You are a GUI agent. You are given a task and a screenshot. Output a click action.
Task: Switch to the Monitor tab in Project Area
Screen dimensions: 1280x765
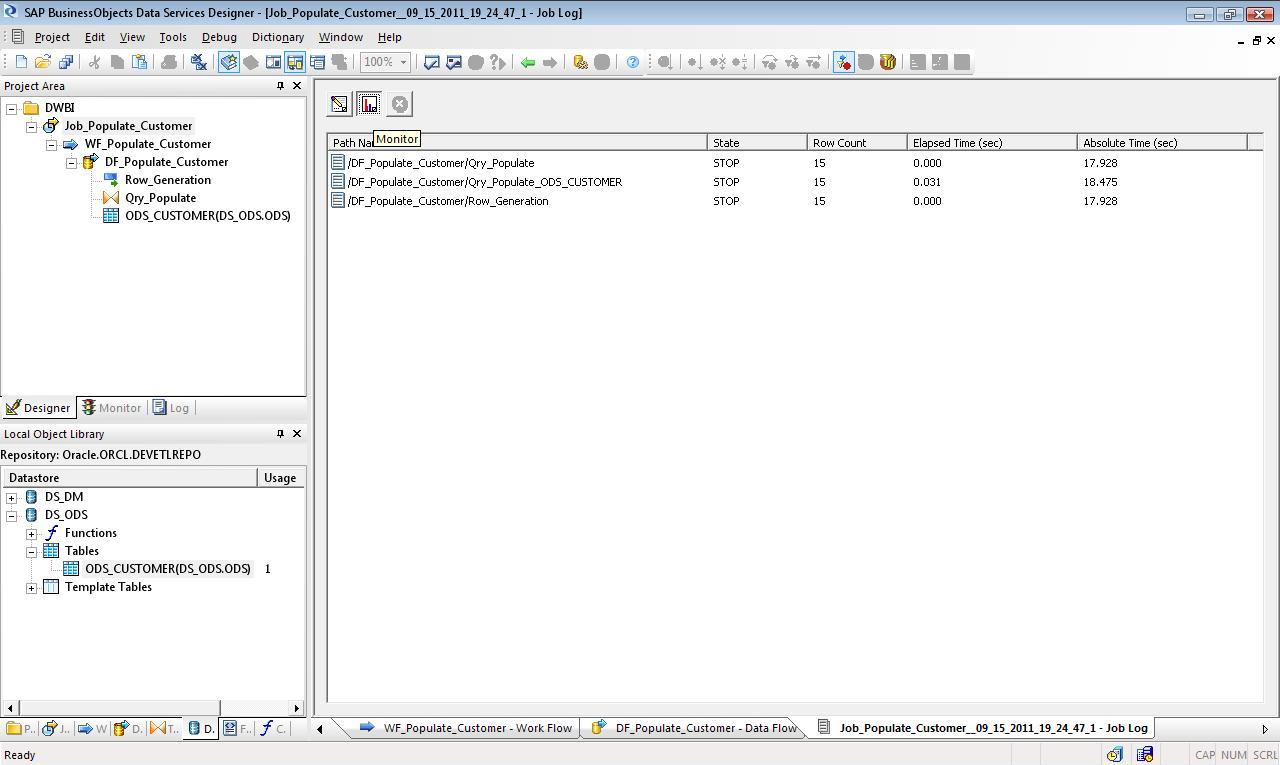112,408
